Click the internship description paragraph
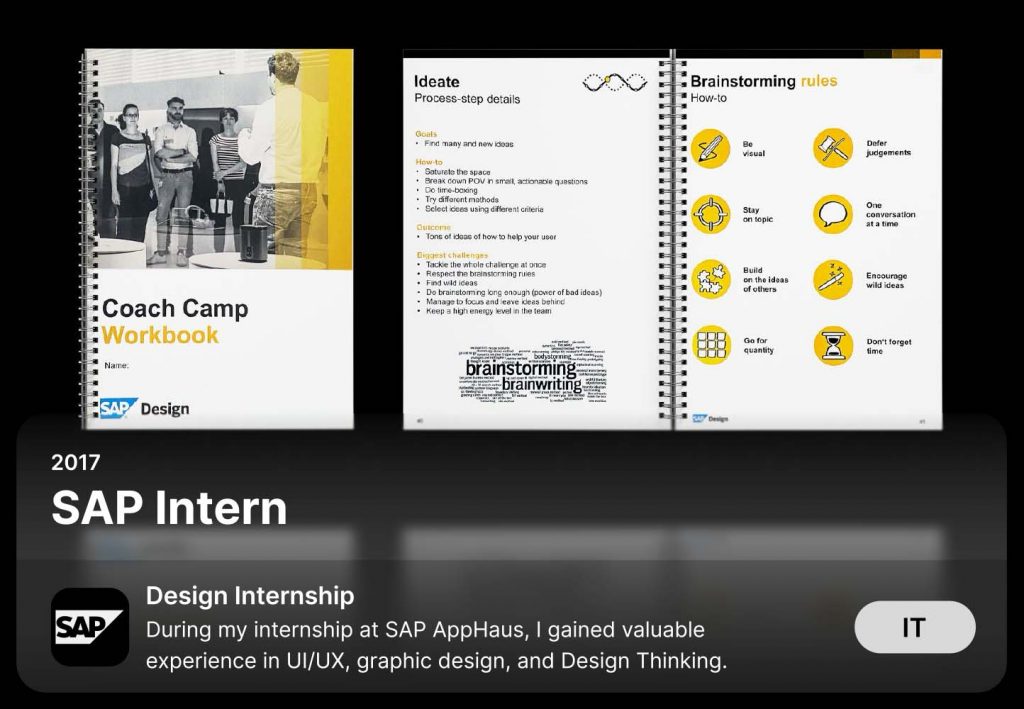Viewport: 1024px width, 709px height. click(436, 645)
